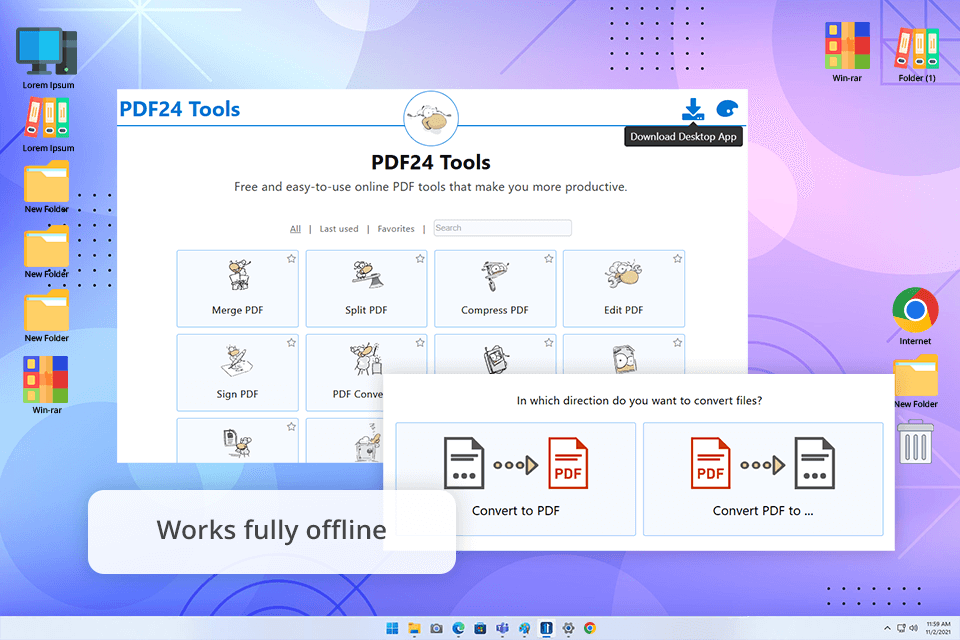This screenshot has width=960, height=640.
Task: Select the Win-rar icon below New Folder icons
Action: (47, 385)
